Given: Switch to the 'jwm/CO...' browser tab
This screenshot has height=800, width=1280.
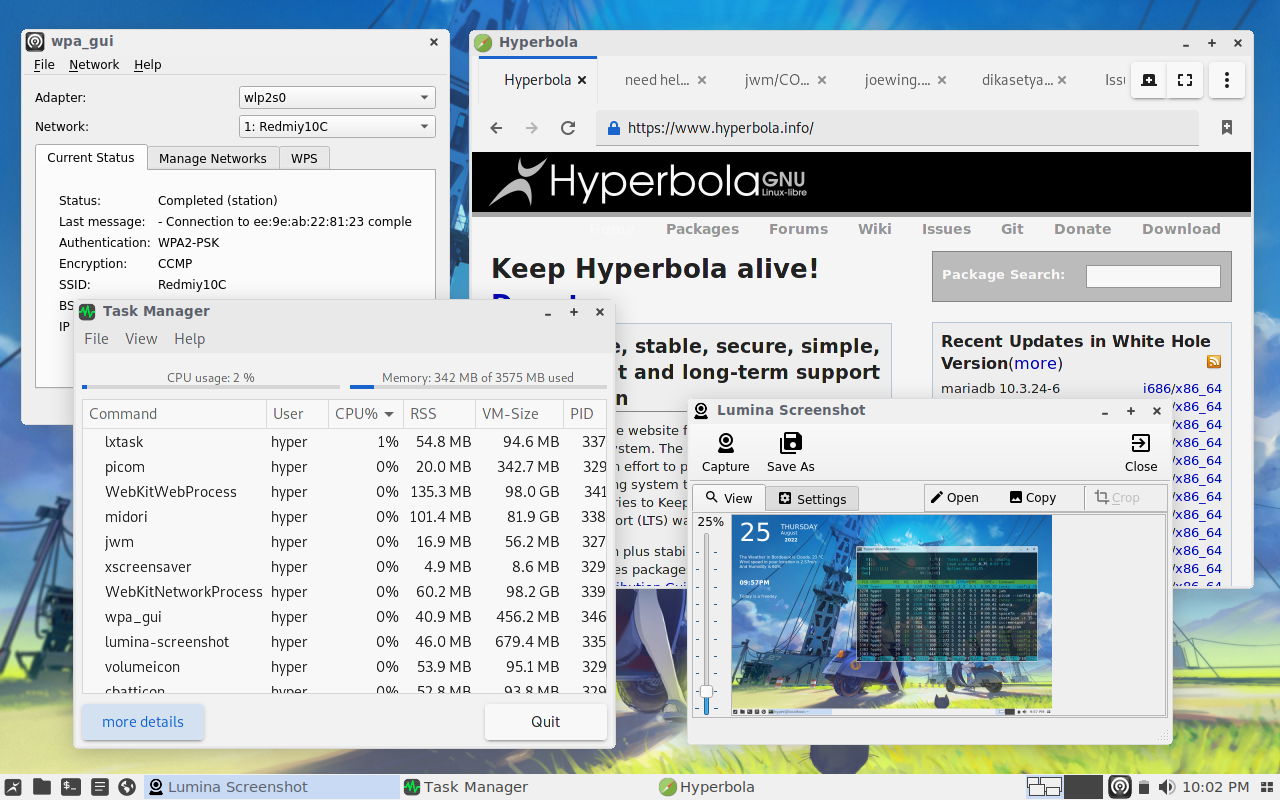Looking at the screenshot, I should point(776,80).
